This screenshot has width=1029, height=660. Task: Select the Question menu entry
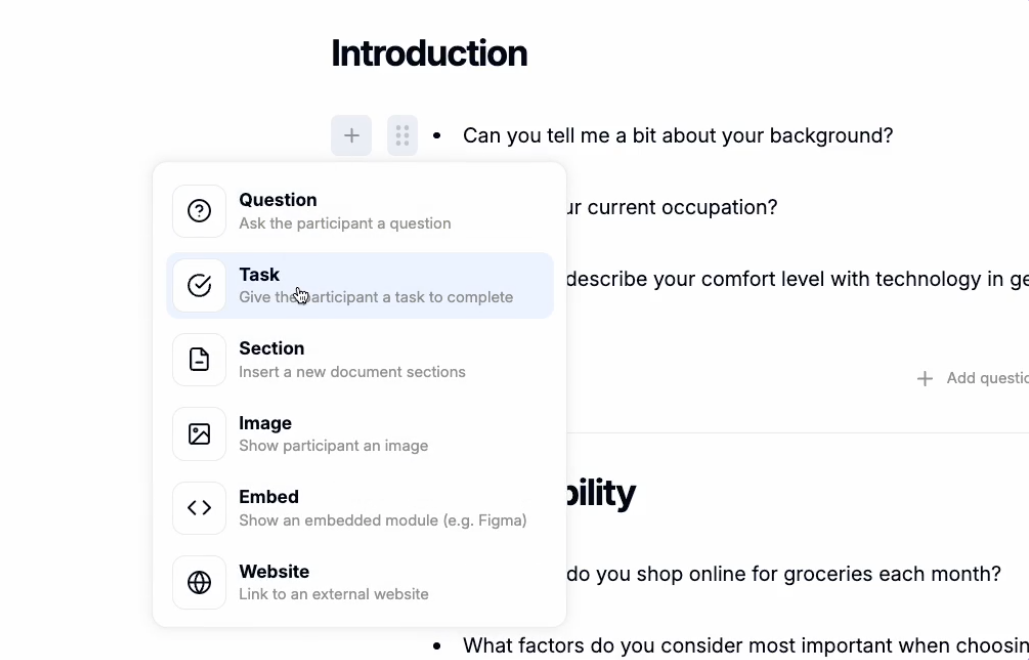(360, 211)
